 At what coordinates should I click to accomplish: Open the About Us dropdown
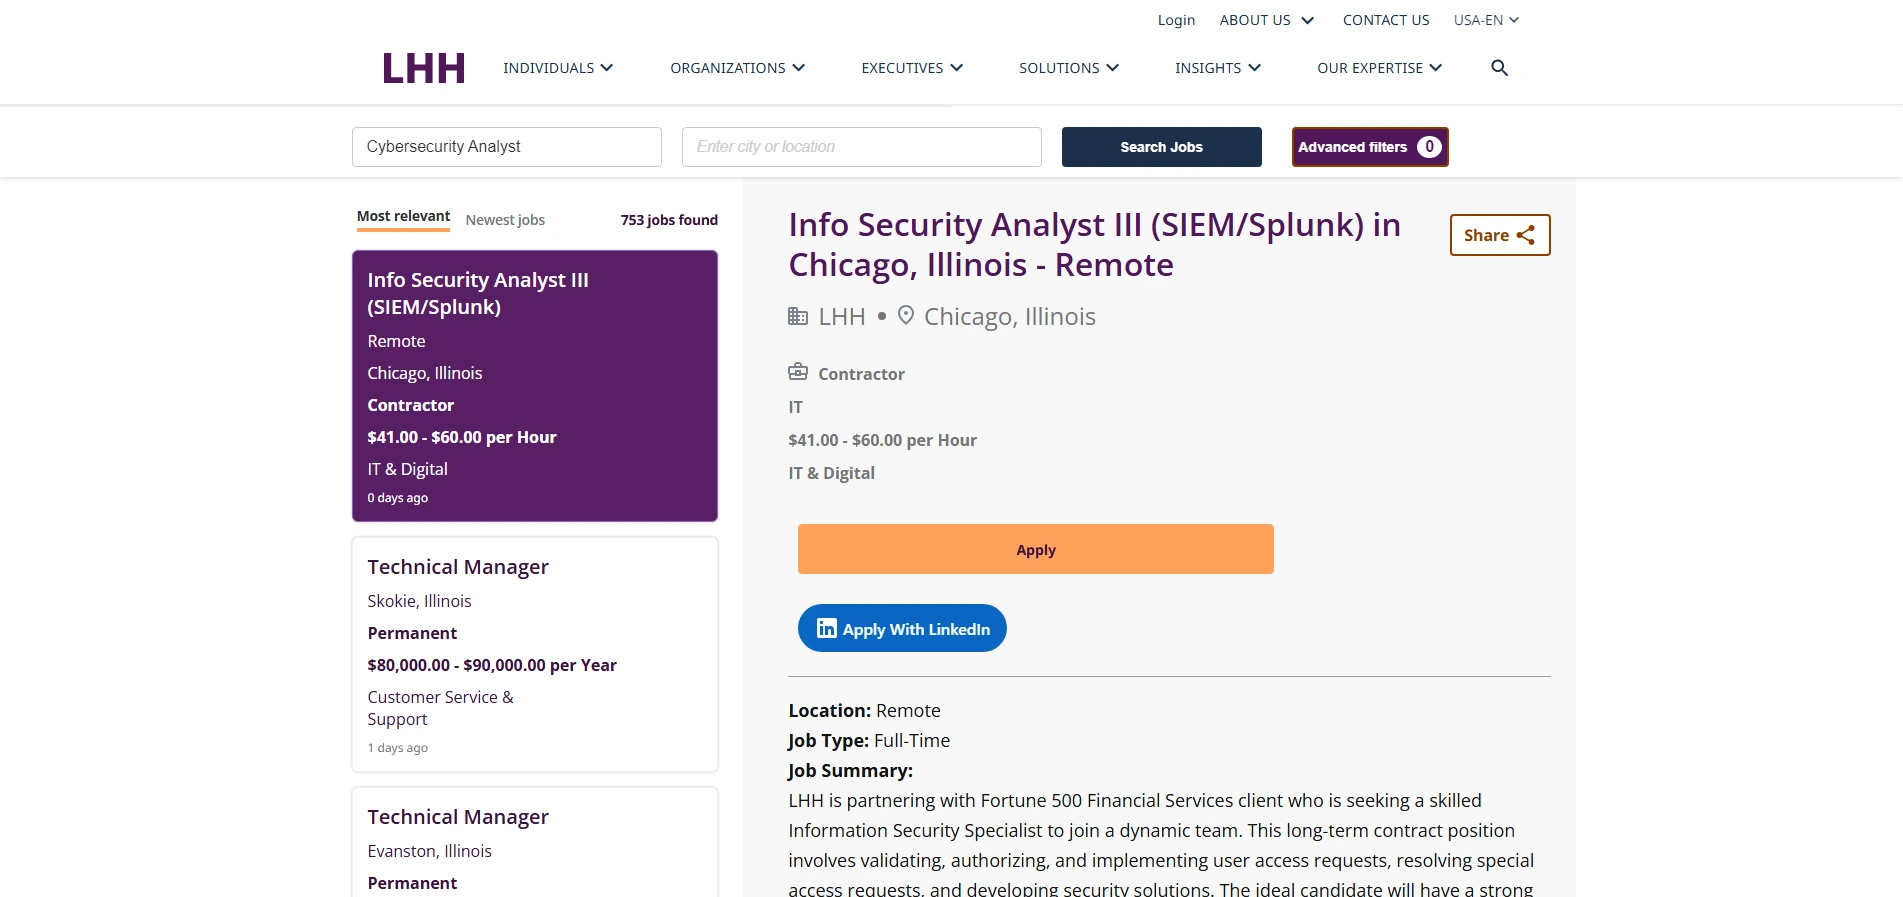1267,20
